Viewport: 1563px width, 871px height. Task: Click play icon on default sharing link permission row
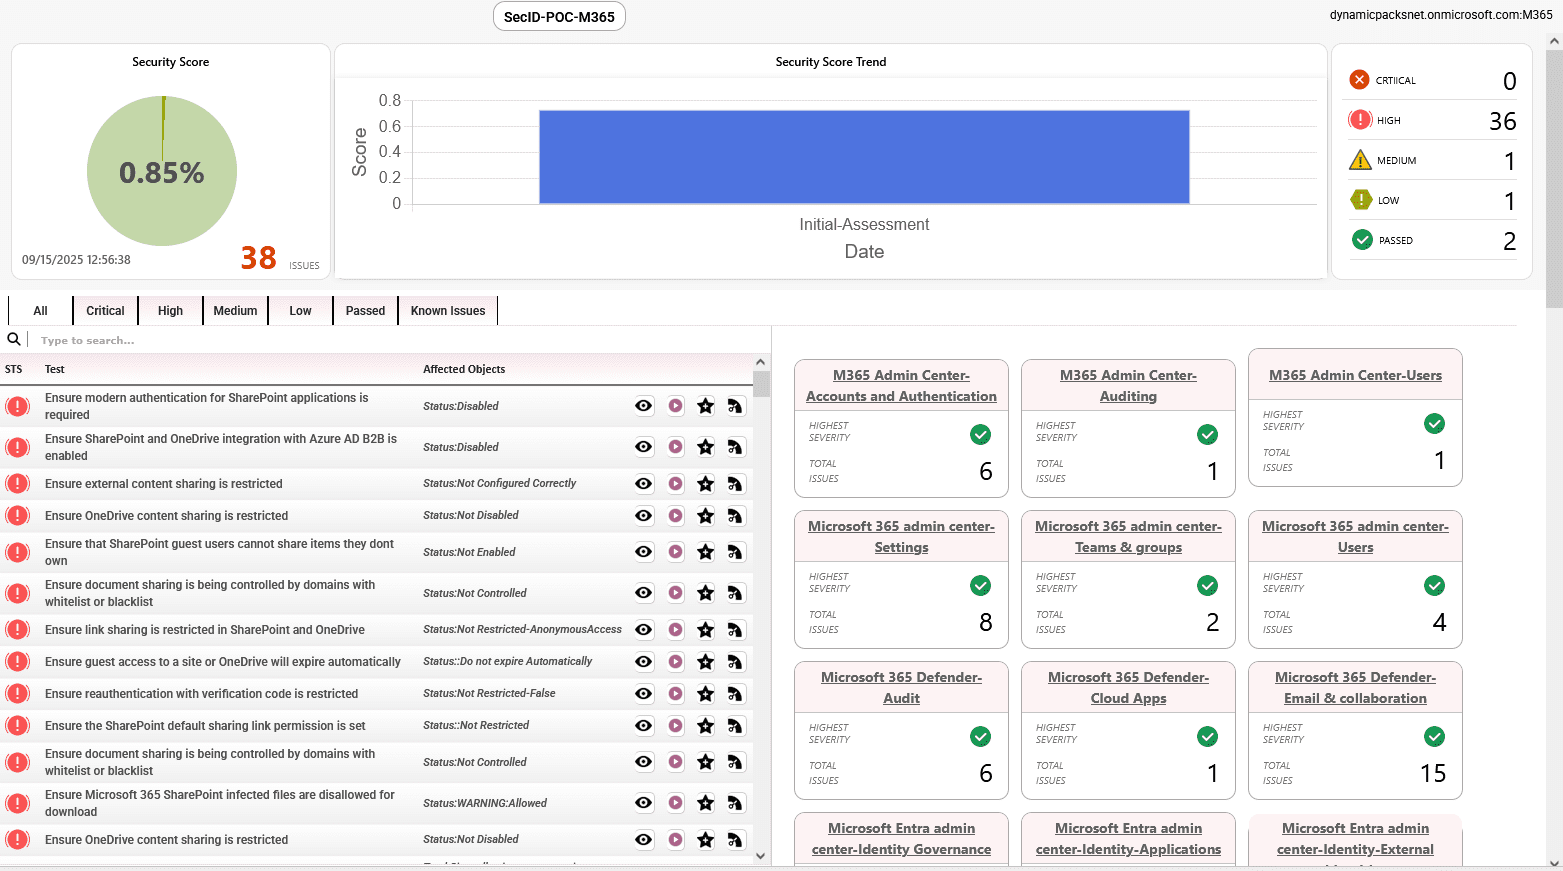tap(676, 726)
